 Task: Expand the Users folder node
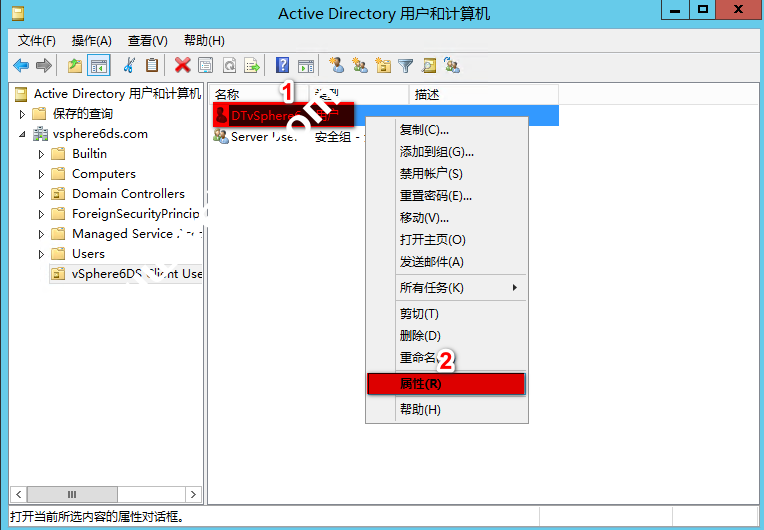(41, 254)
